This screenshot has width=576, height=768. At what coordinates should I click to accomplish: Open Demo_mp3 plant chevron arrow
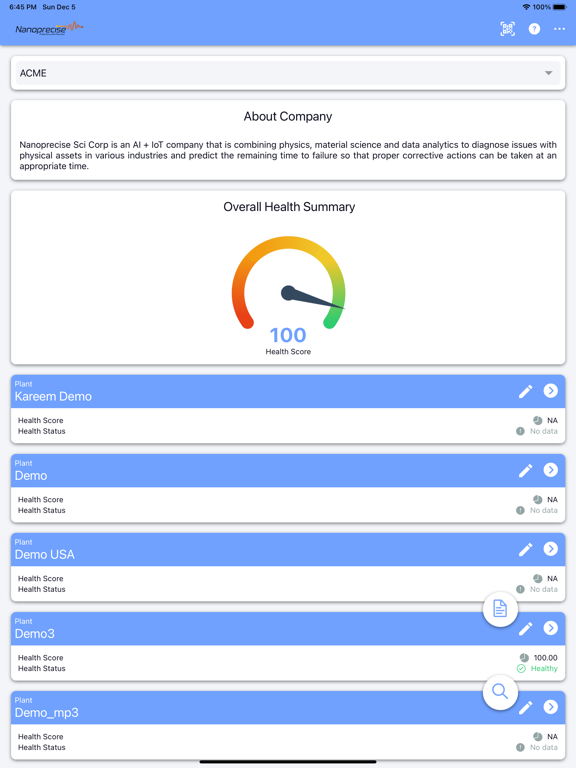(x=551, y=707)
